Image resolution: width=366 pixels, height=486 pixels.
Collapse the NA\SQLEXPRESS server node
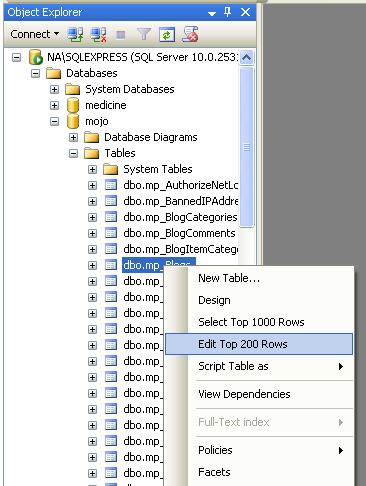(x=16, y=57)
